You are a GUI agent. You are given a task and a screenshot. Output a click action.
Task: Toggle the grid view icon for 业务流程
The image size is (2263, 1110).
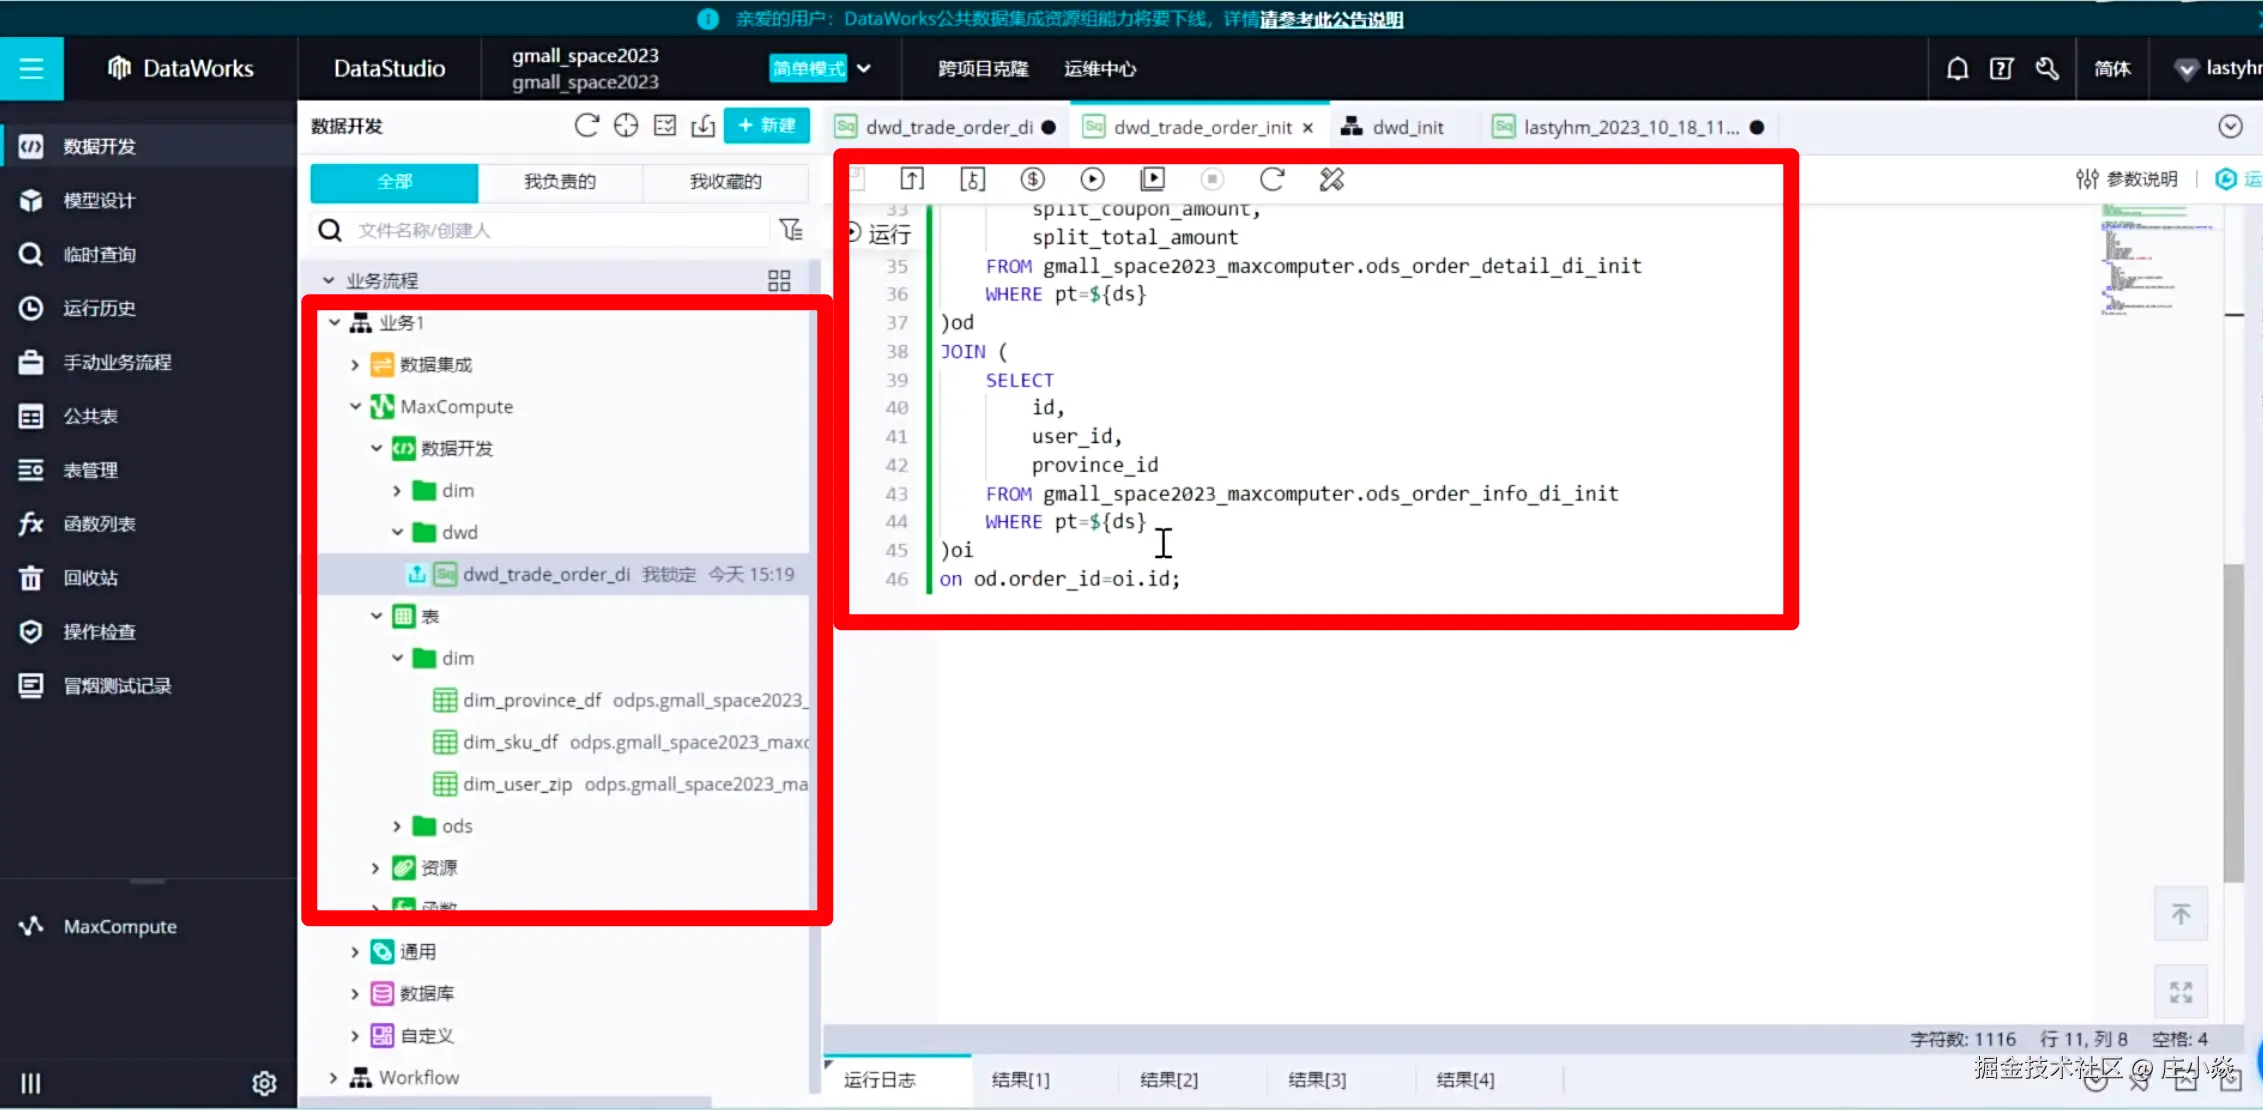779,281
